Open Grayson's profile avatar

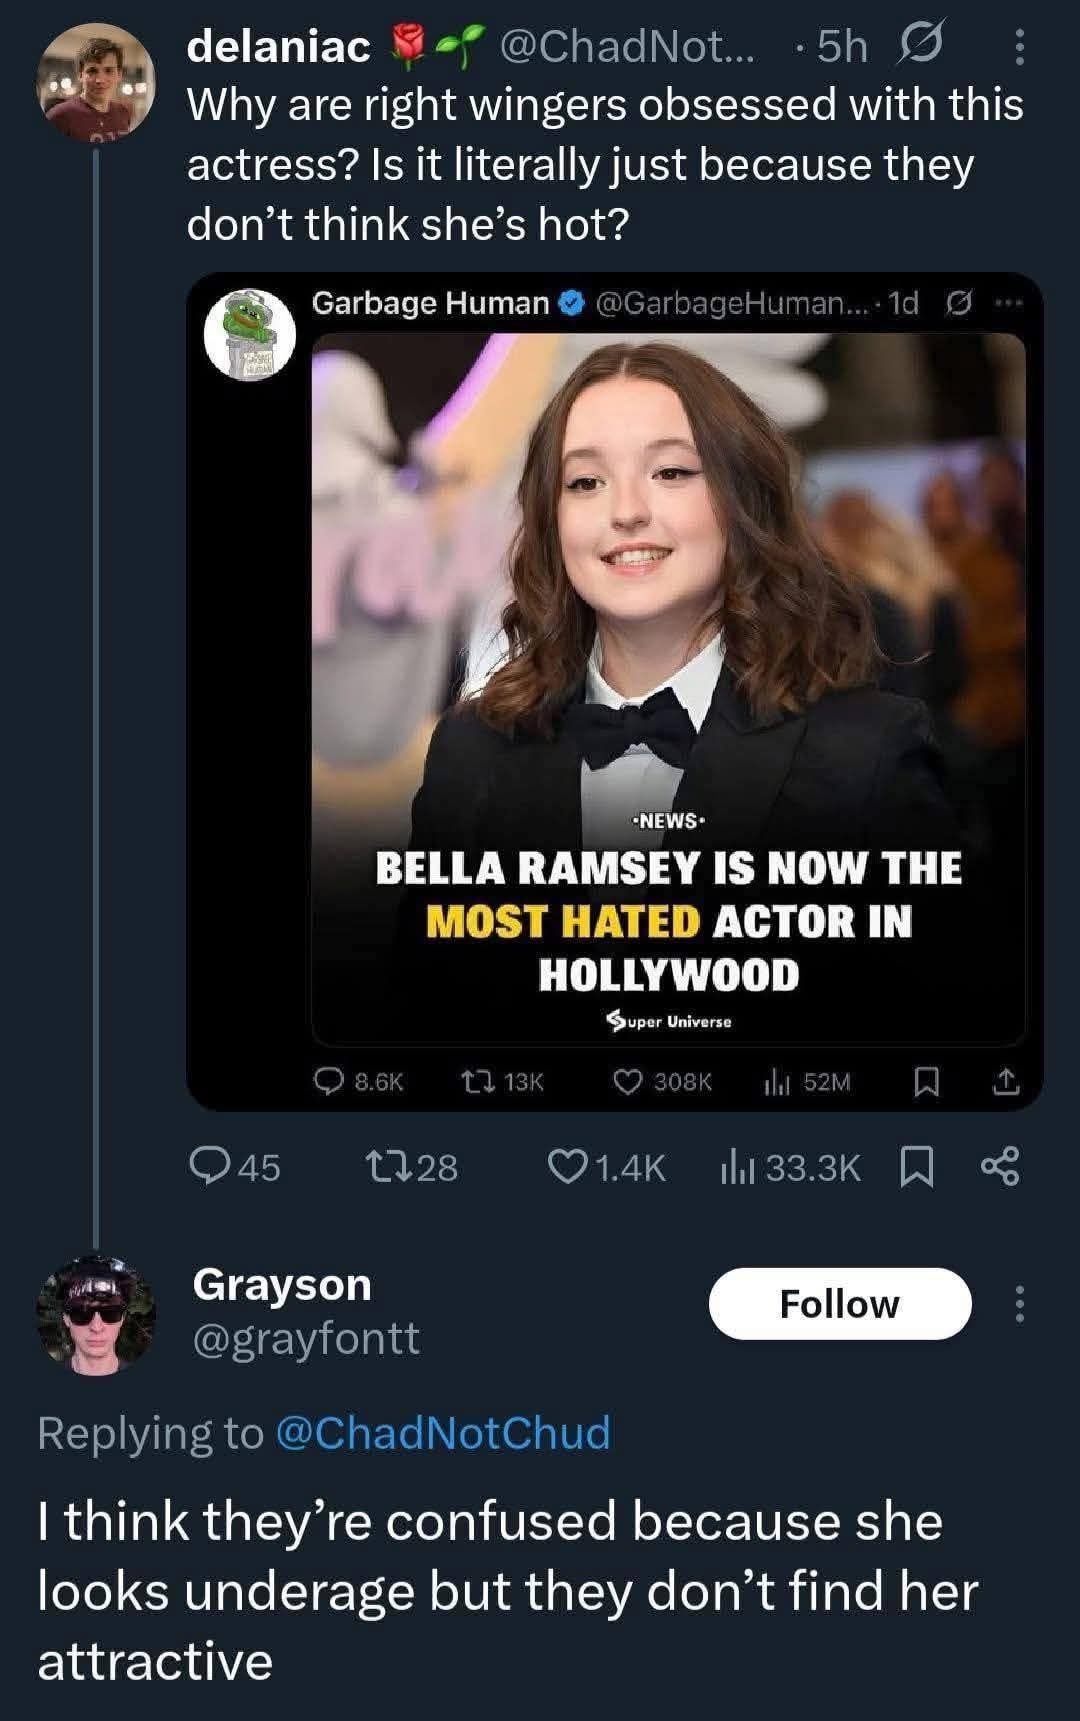[96, 1314]
